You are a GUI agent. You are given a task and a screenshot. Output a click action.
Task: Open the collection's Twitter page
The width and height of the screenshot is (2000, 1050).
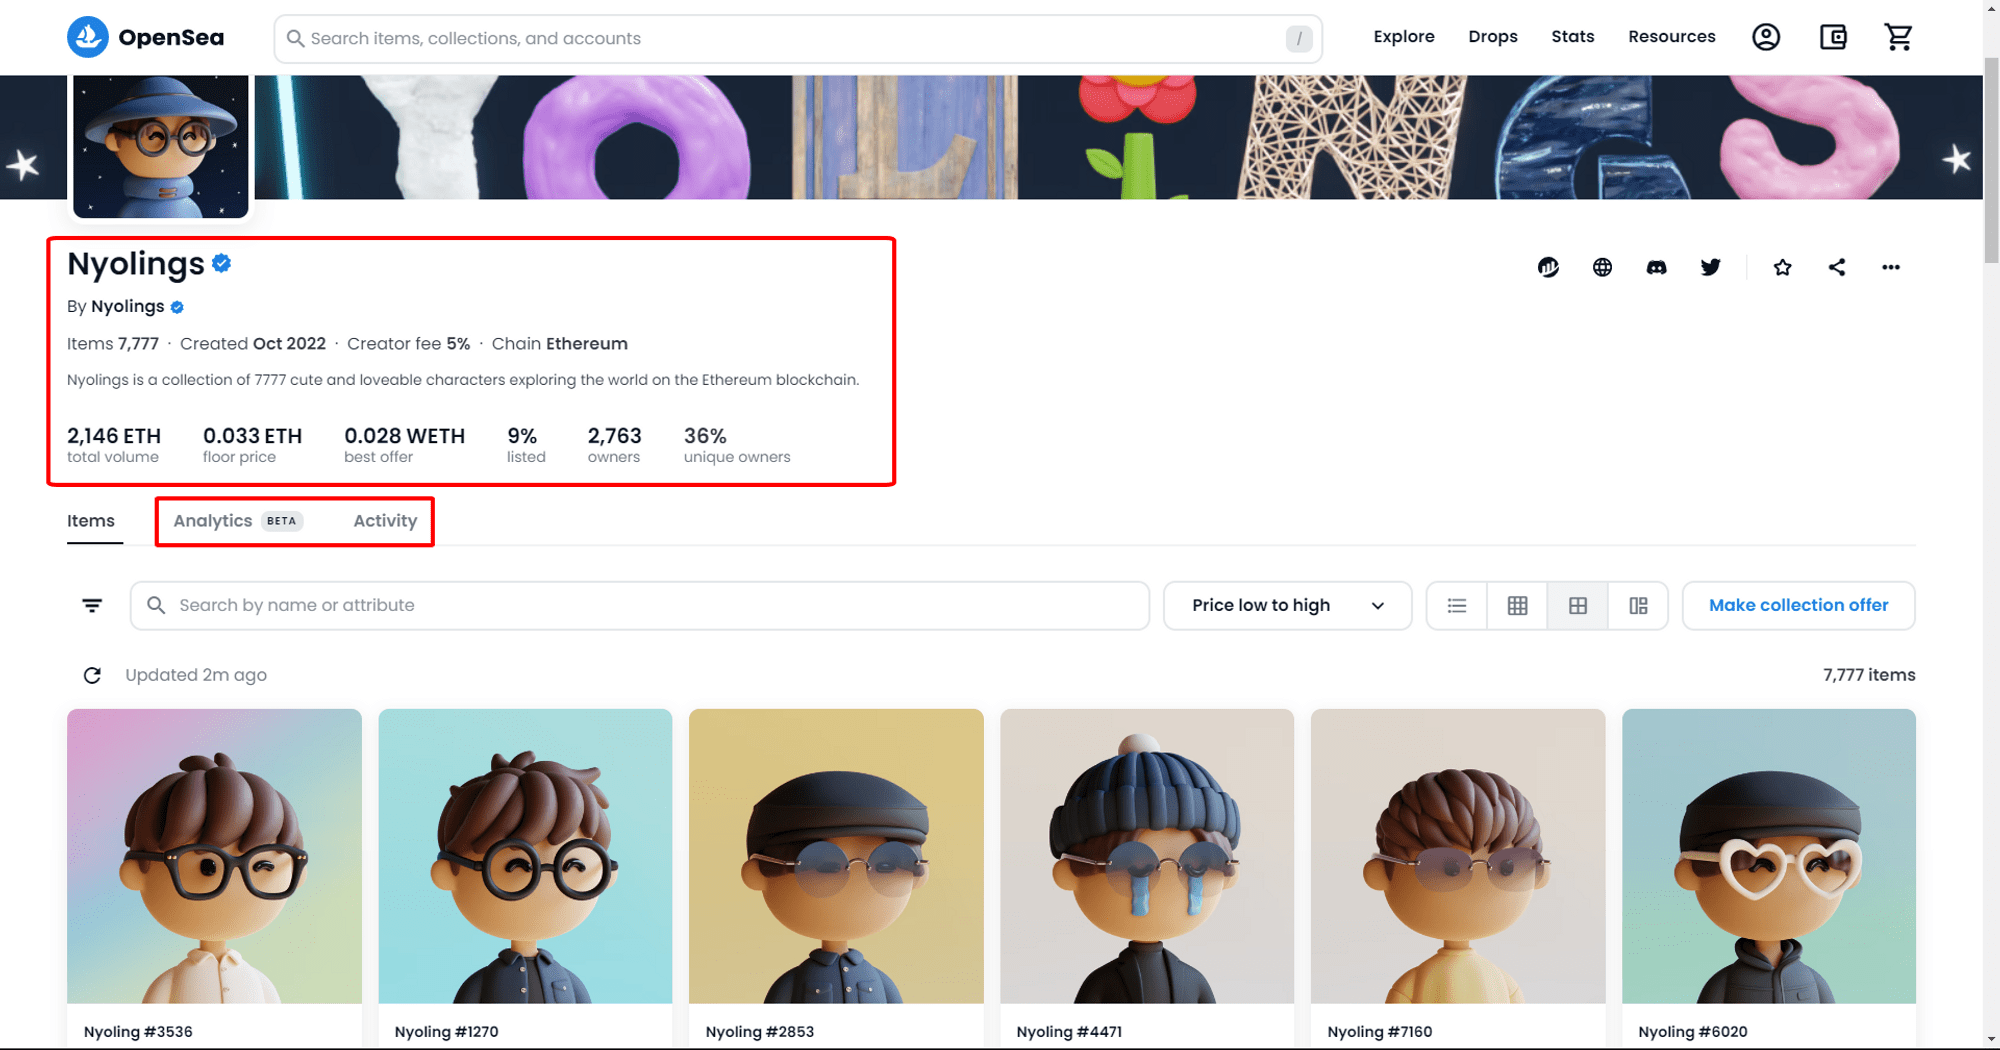(1710, 267)
